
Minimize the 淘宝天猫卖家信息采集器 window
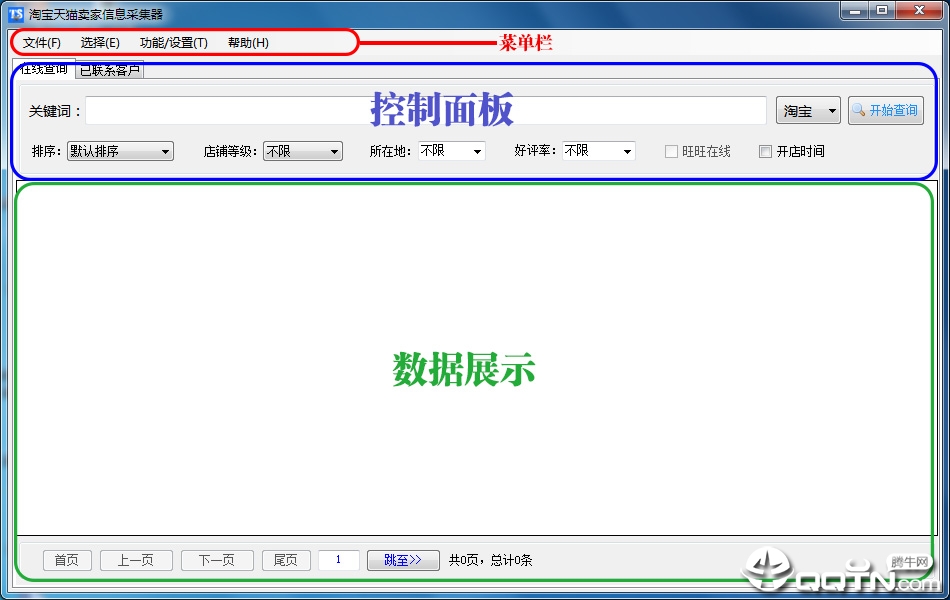pos(855,10)
